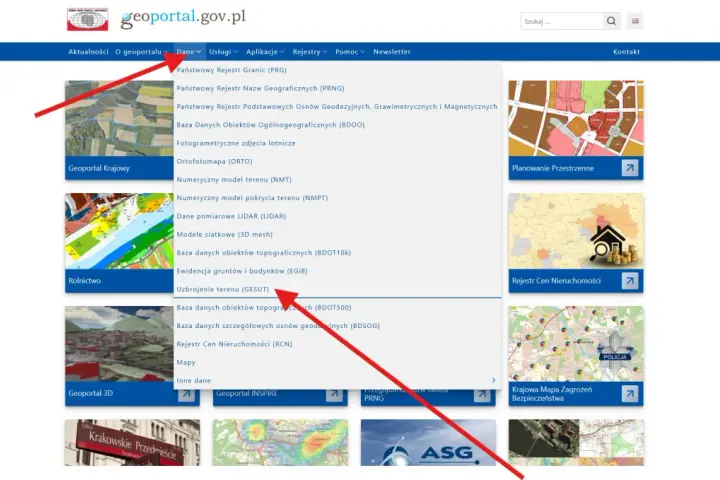Select the Mapy menu entry

point(186,362)
